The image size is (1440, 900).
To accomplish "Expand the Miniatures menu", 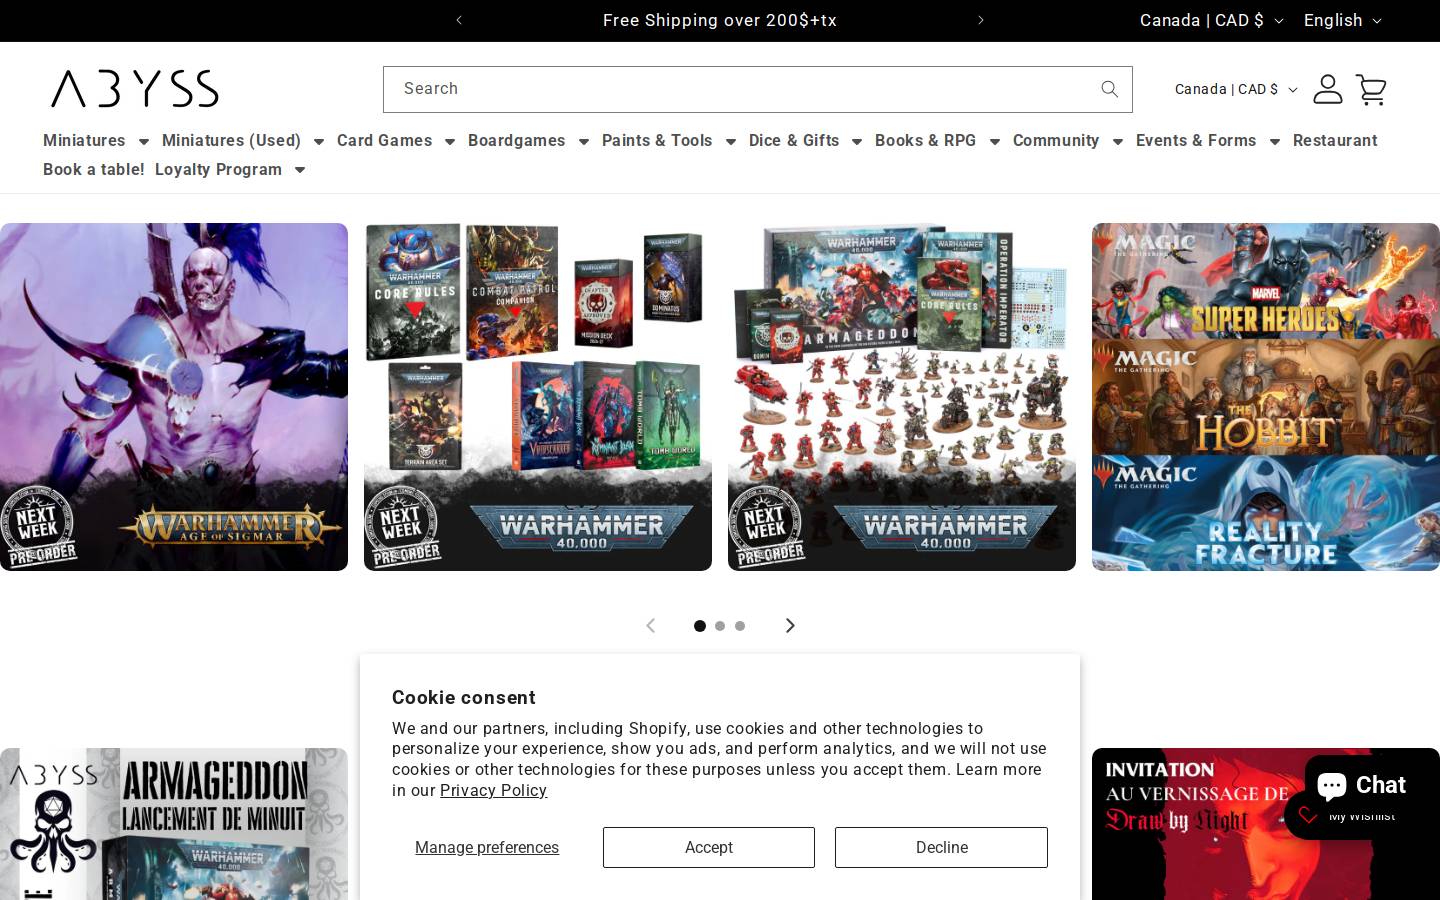I will [x=96, y=141].
